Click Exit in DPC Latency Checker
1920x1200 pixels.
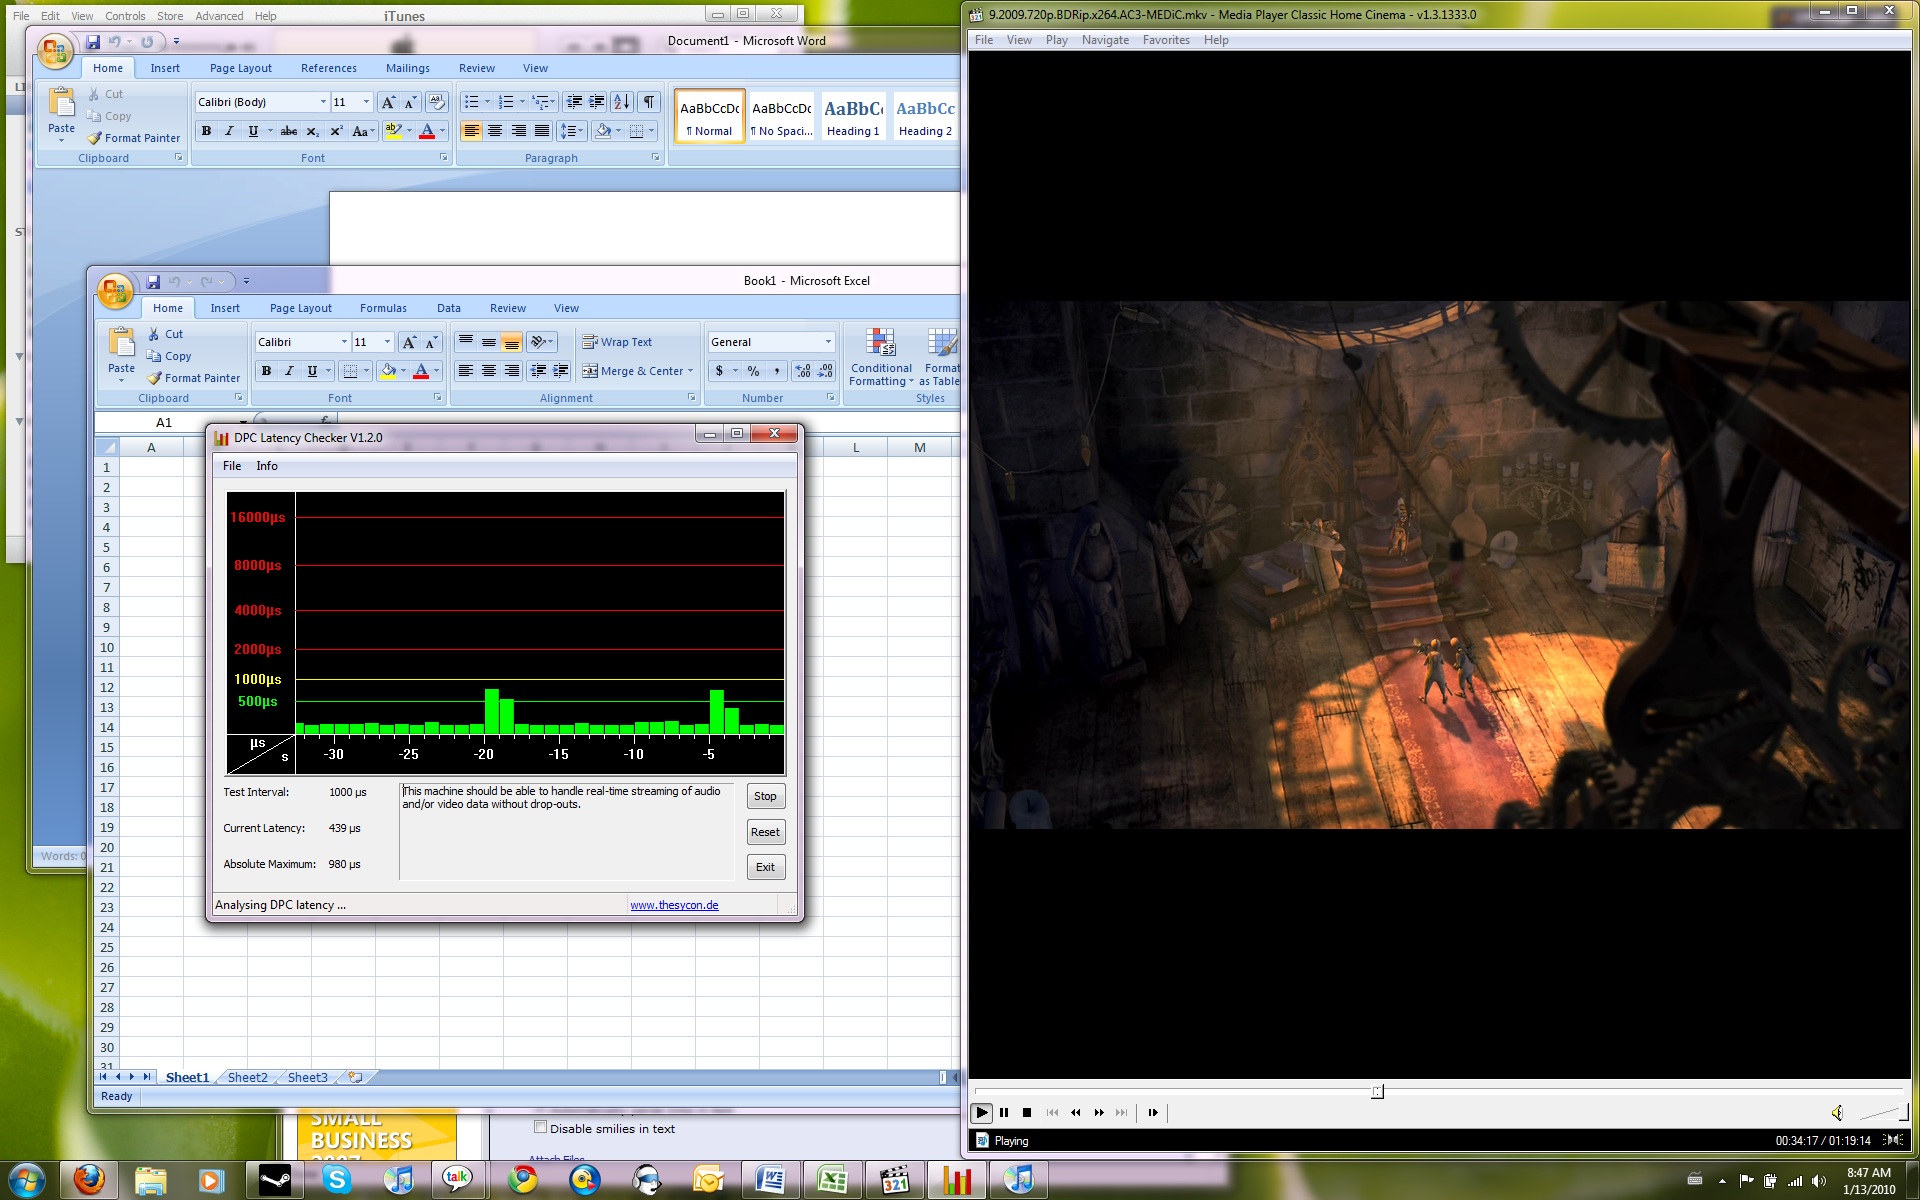(x=765, y=867)
